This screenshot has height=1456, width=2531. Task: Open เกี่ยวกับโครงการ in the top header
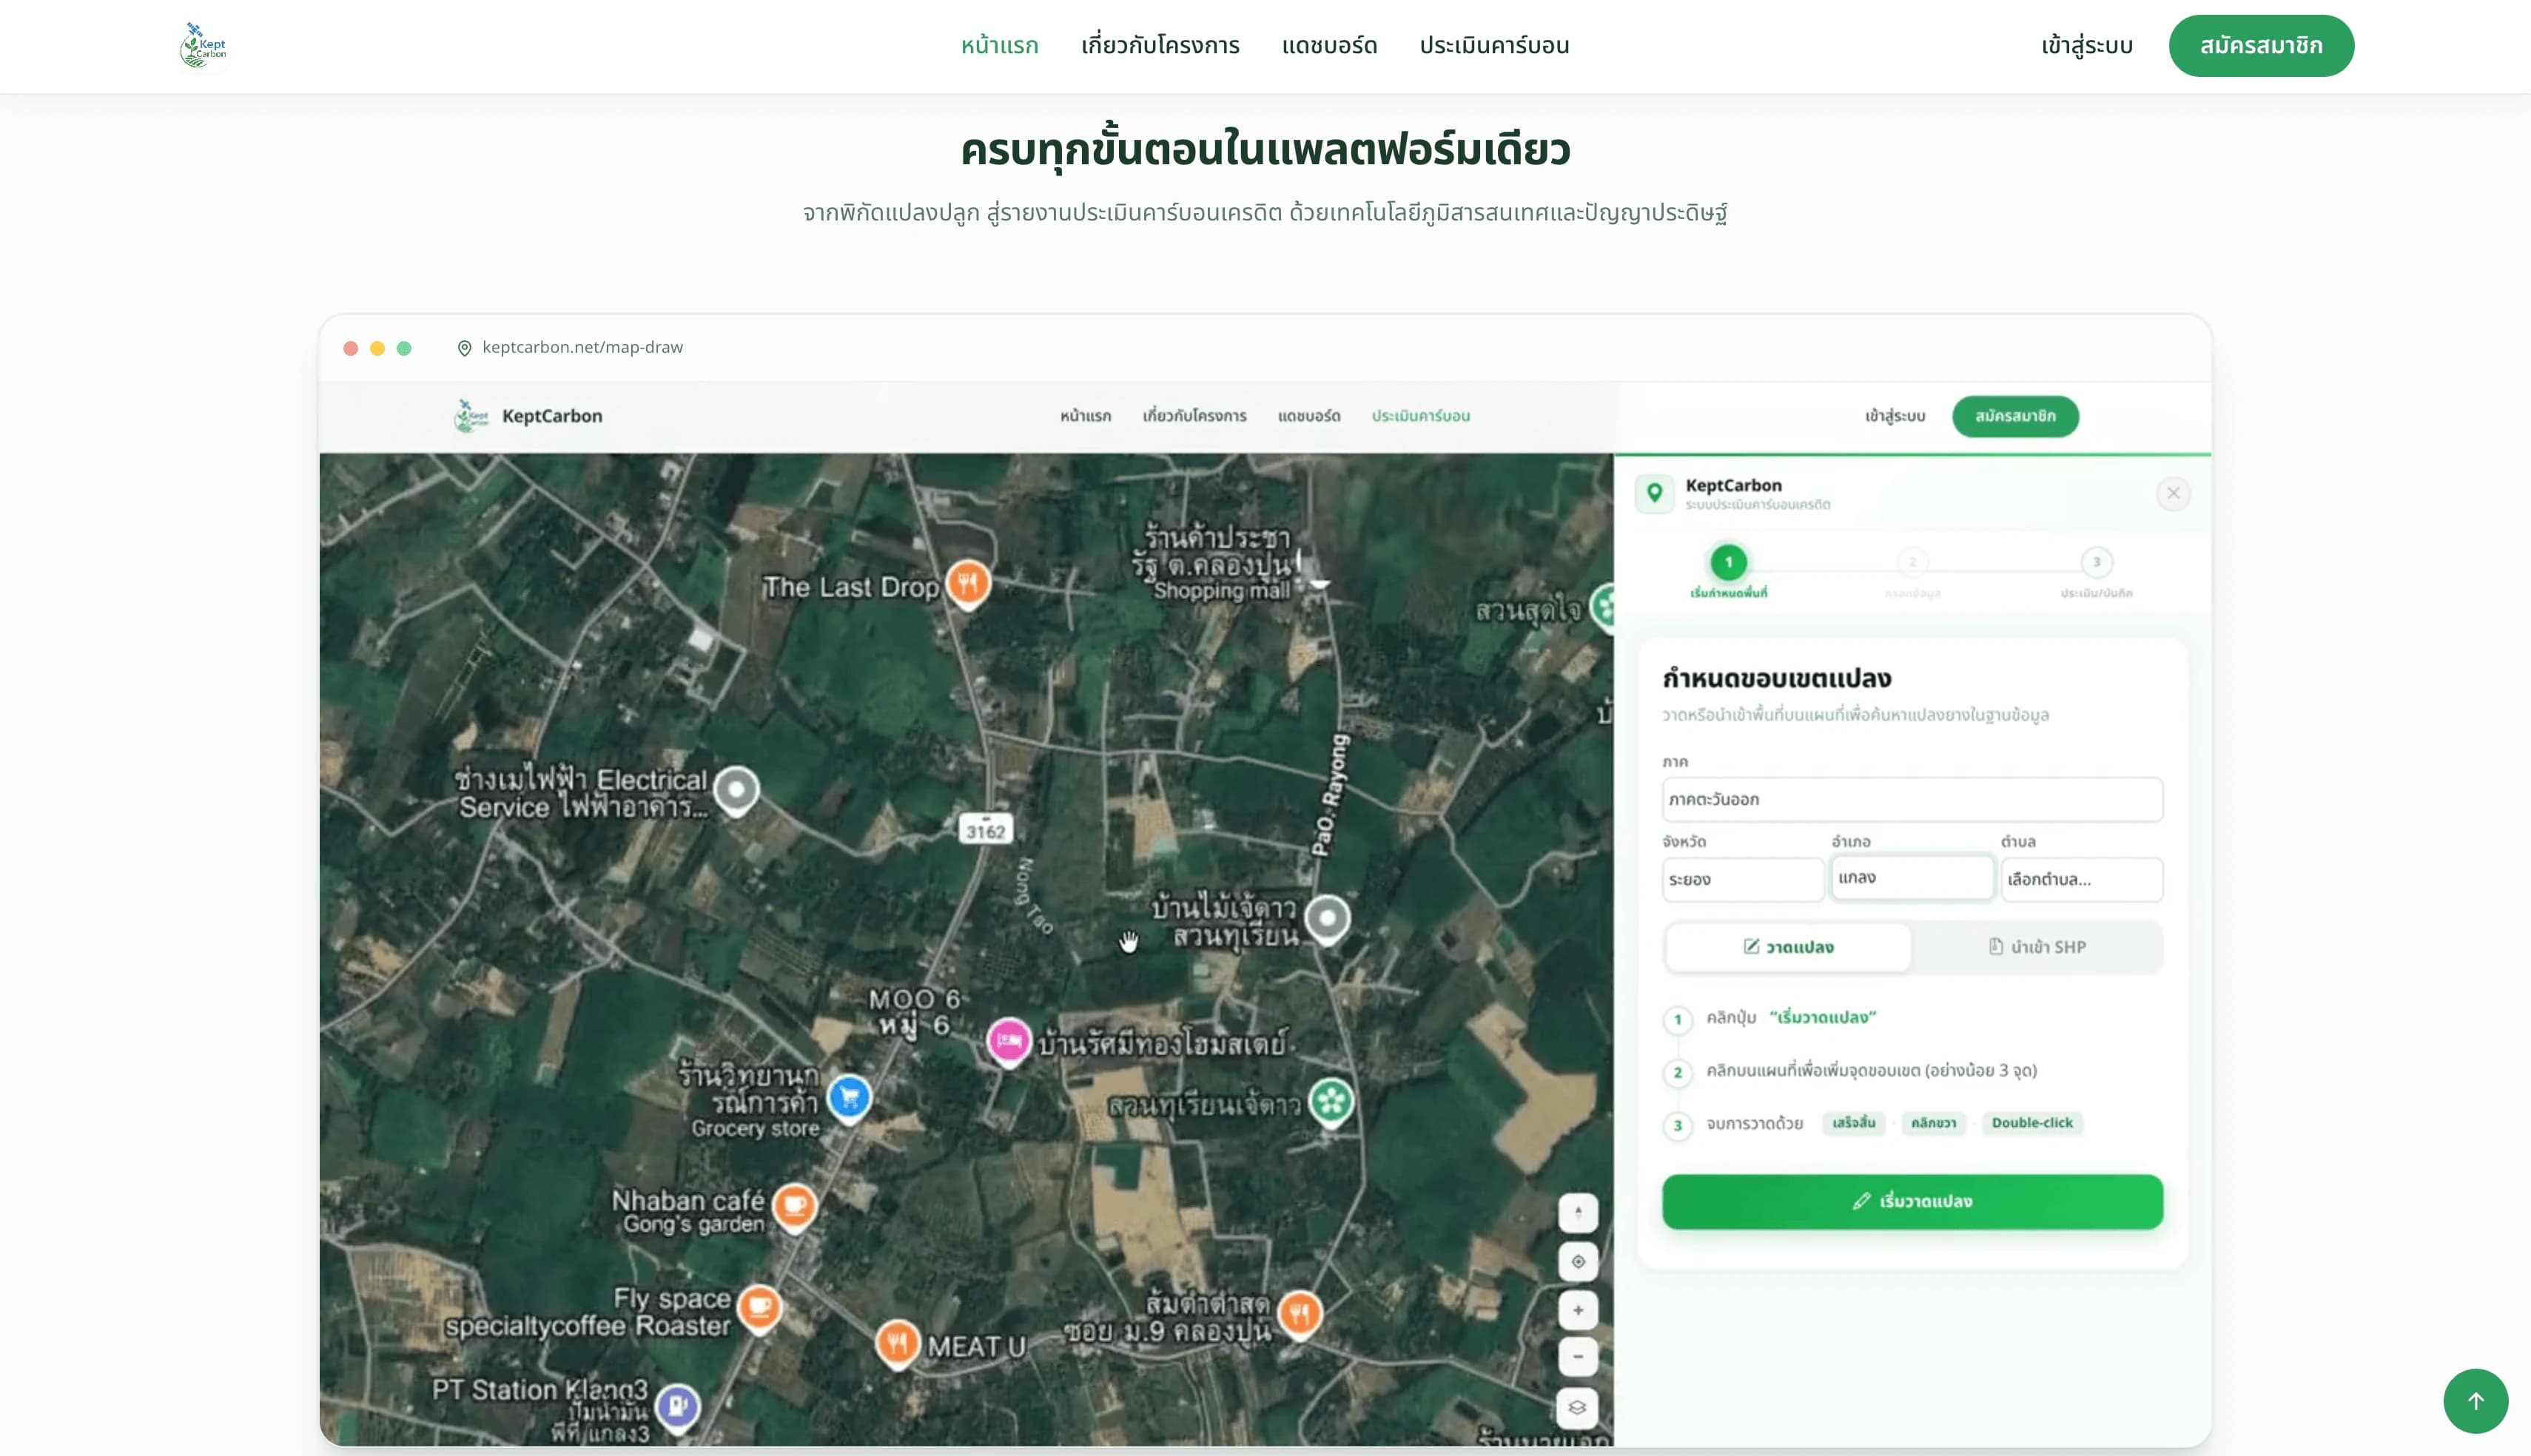[1160, 46]
